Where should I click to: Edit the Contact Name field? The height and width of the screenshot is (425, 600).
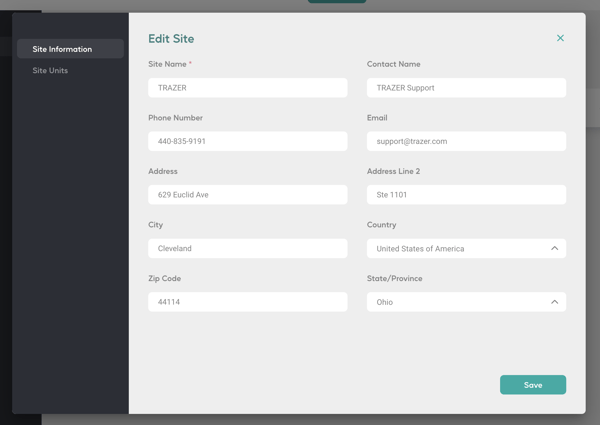point(466,88)
